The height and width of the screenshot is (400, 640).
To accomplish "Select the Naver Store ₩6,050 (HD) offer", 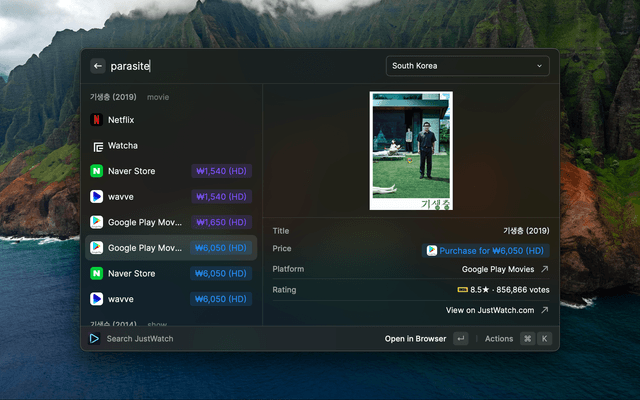I will (x=170, y=273).
